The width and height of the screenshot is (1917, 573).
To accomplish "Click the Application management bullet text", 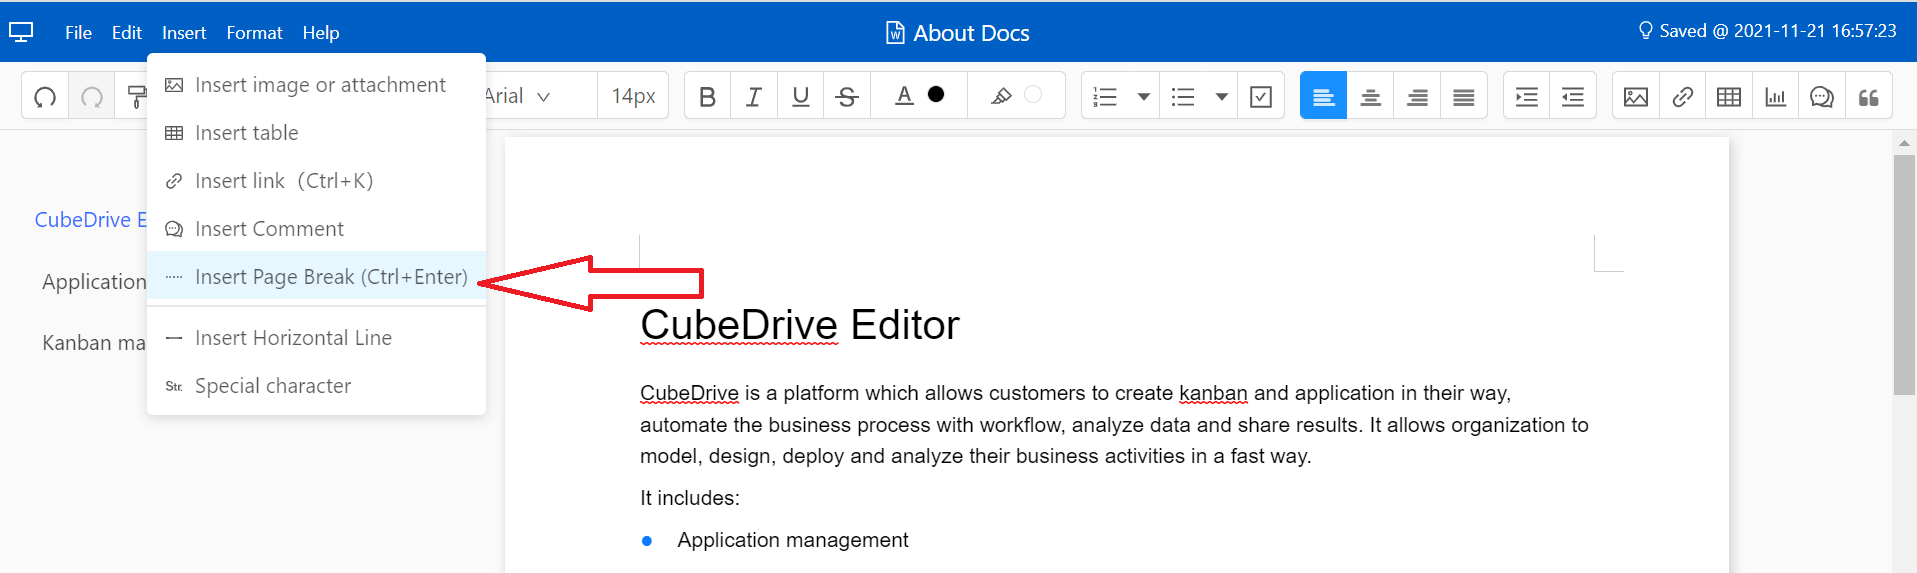I will pyautogui.click(x=793, y=540).
